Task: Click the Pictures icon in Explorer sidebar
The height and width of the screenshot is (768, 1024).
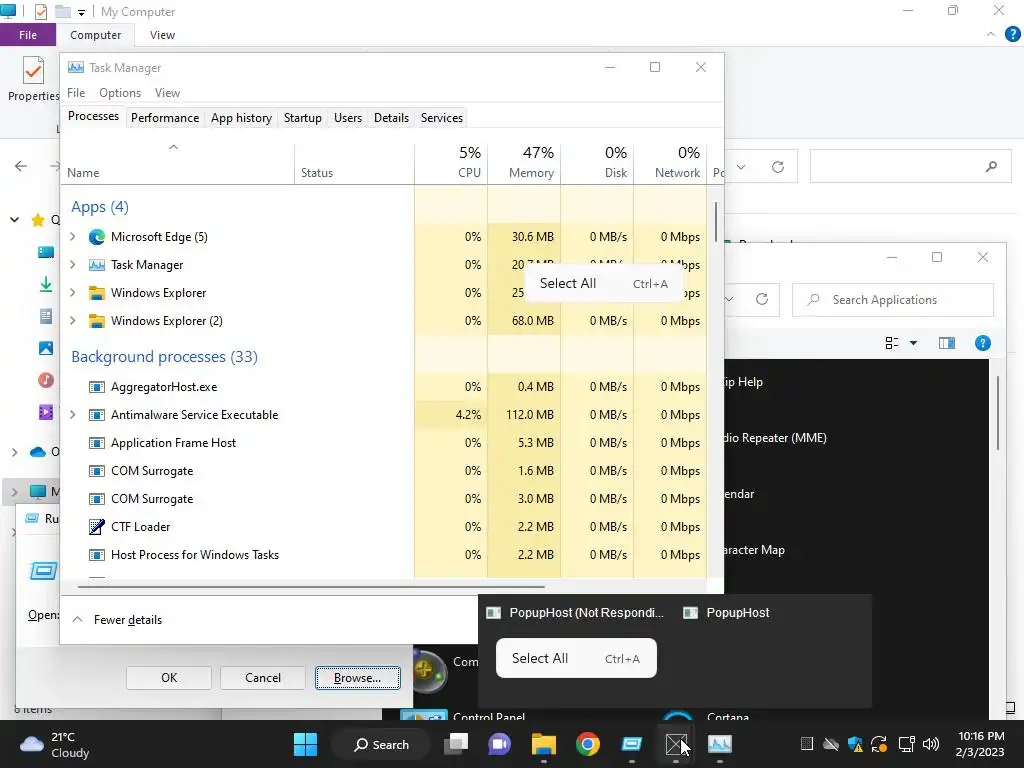Action: (x=46, y=348)
